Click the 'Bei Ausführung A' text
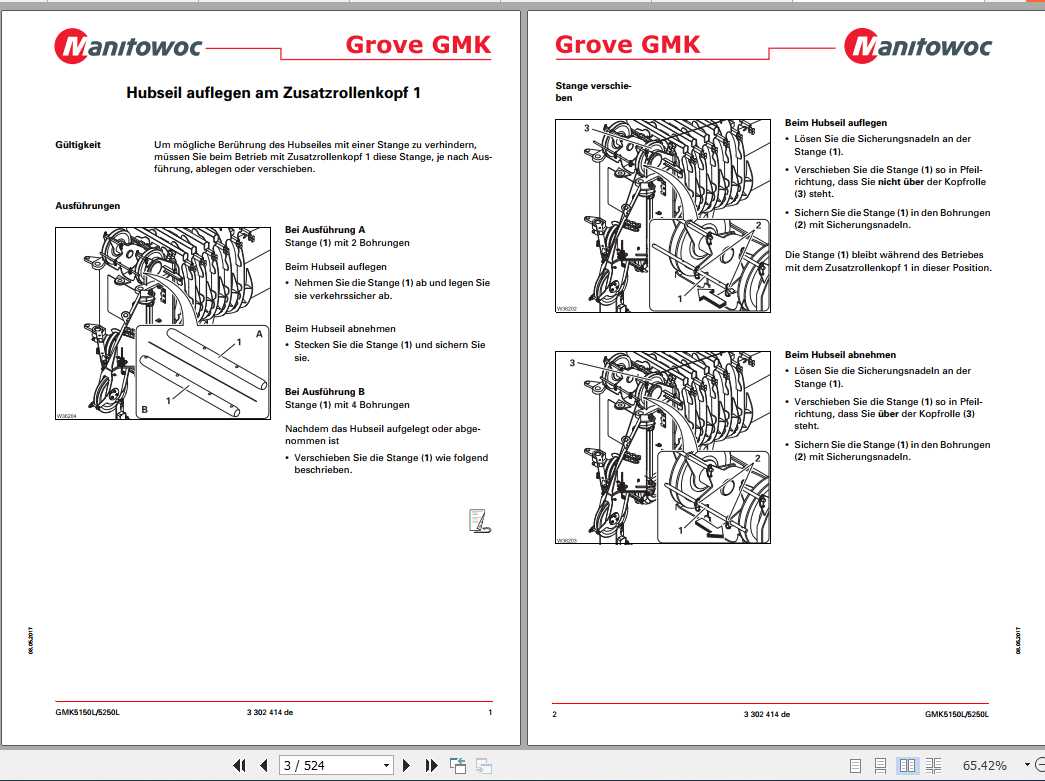 [325, 230]
